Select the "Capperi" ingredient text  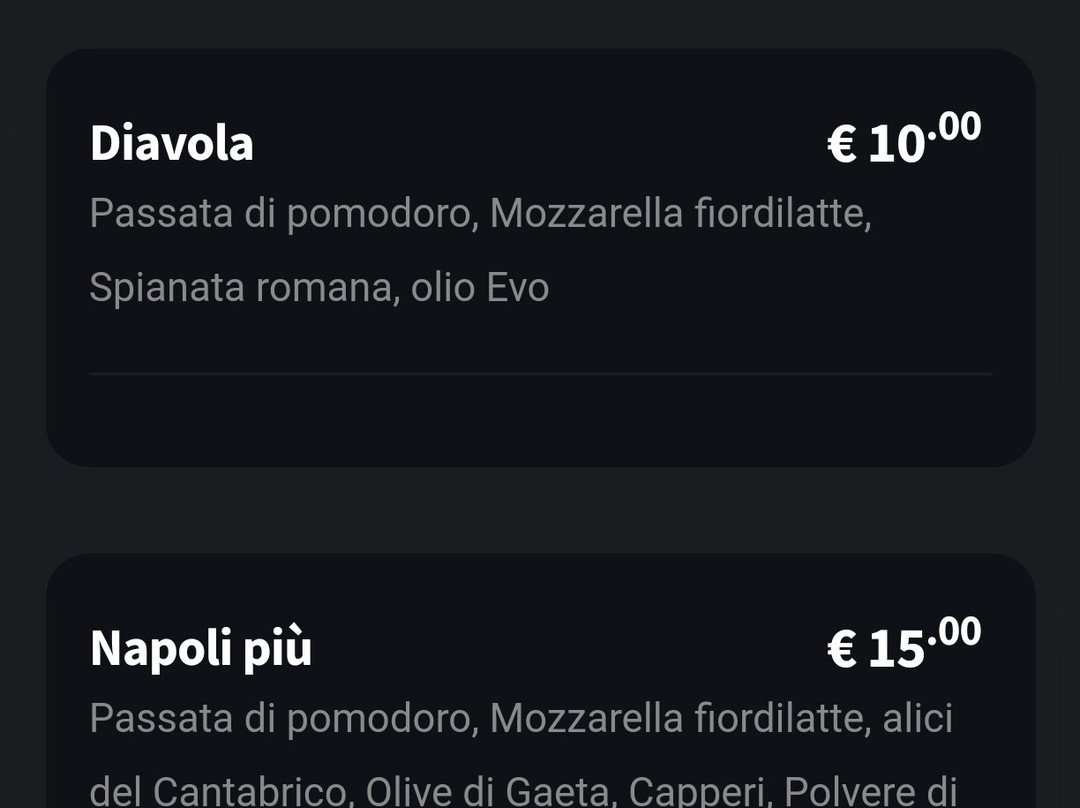[x=696, y=790]
